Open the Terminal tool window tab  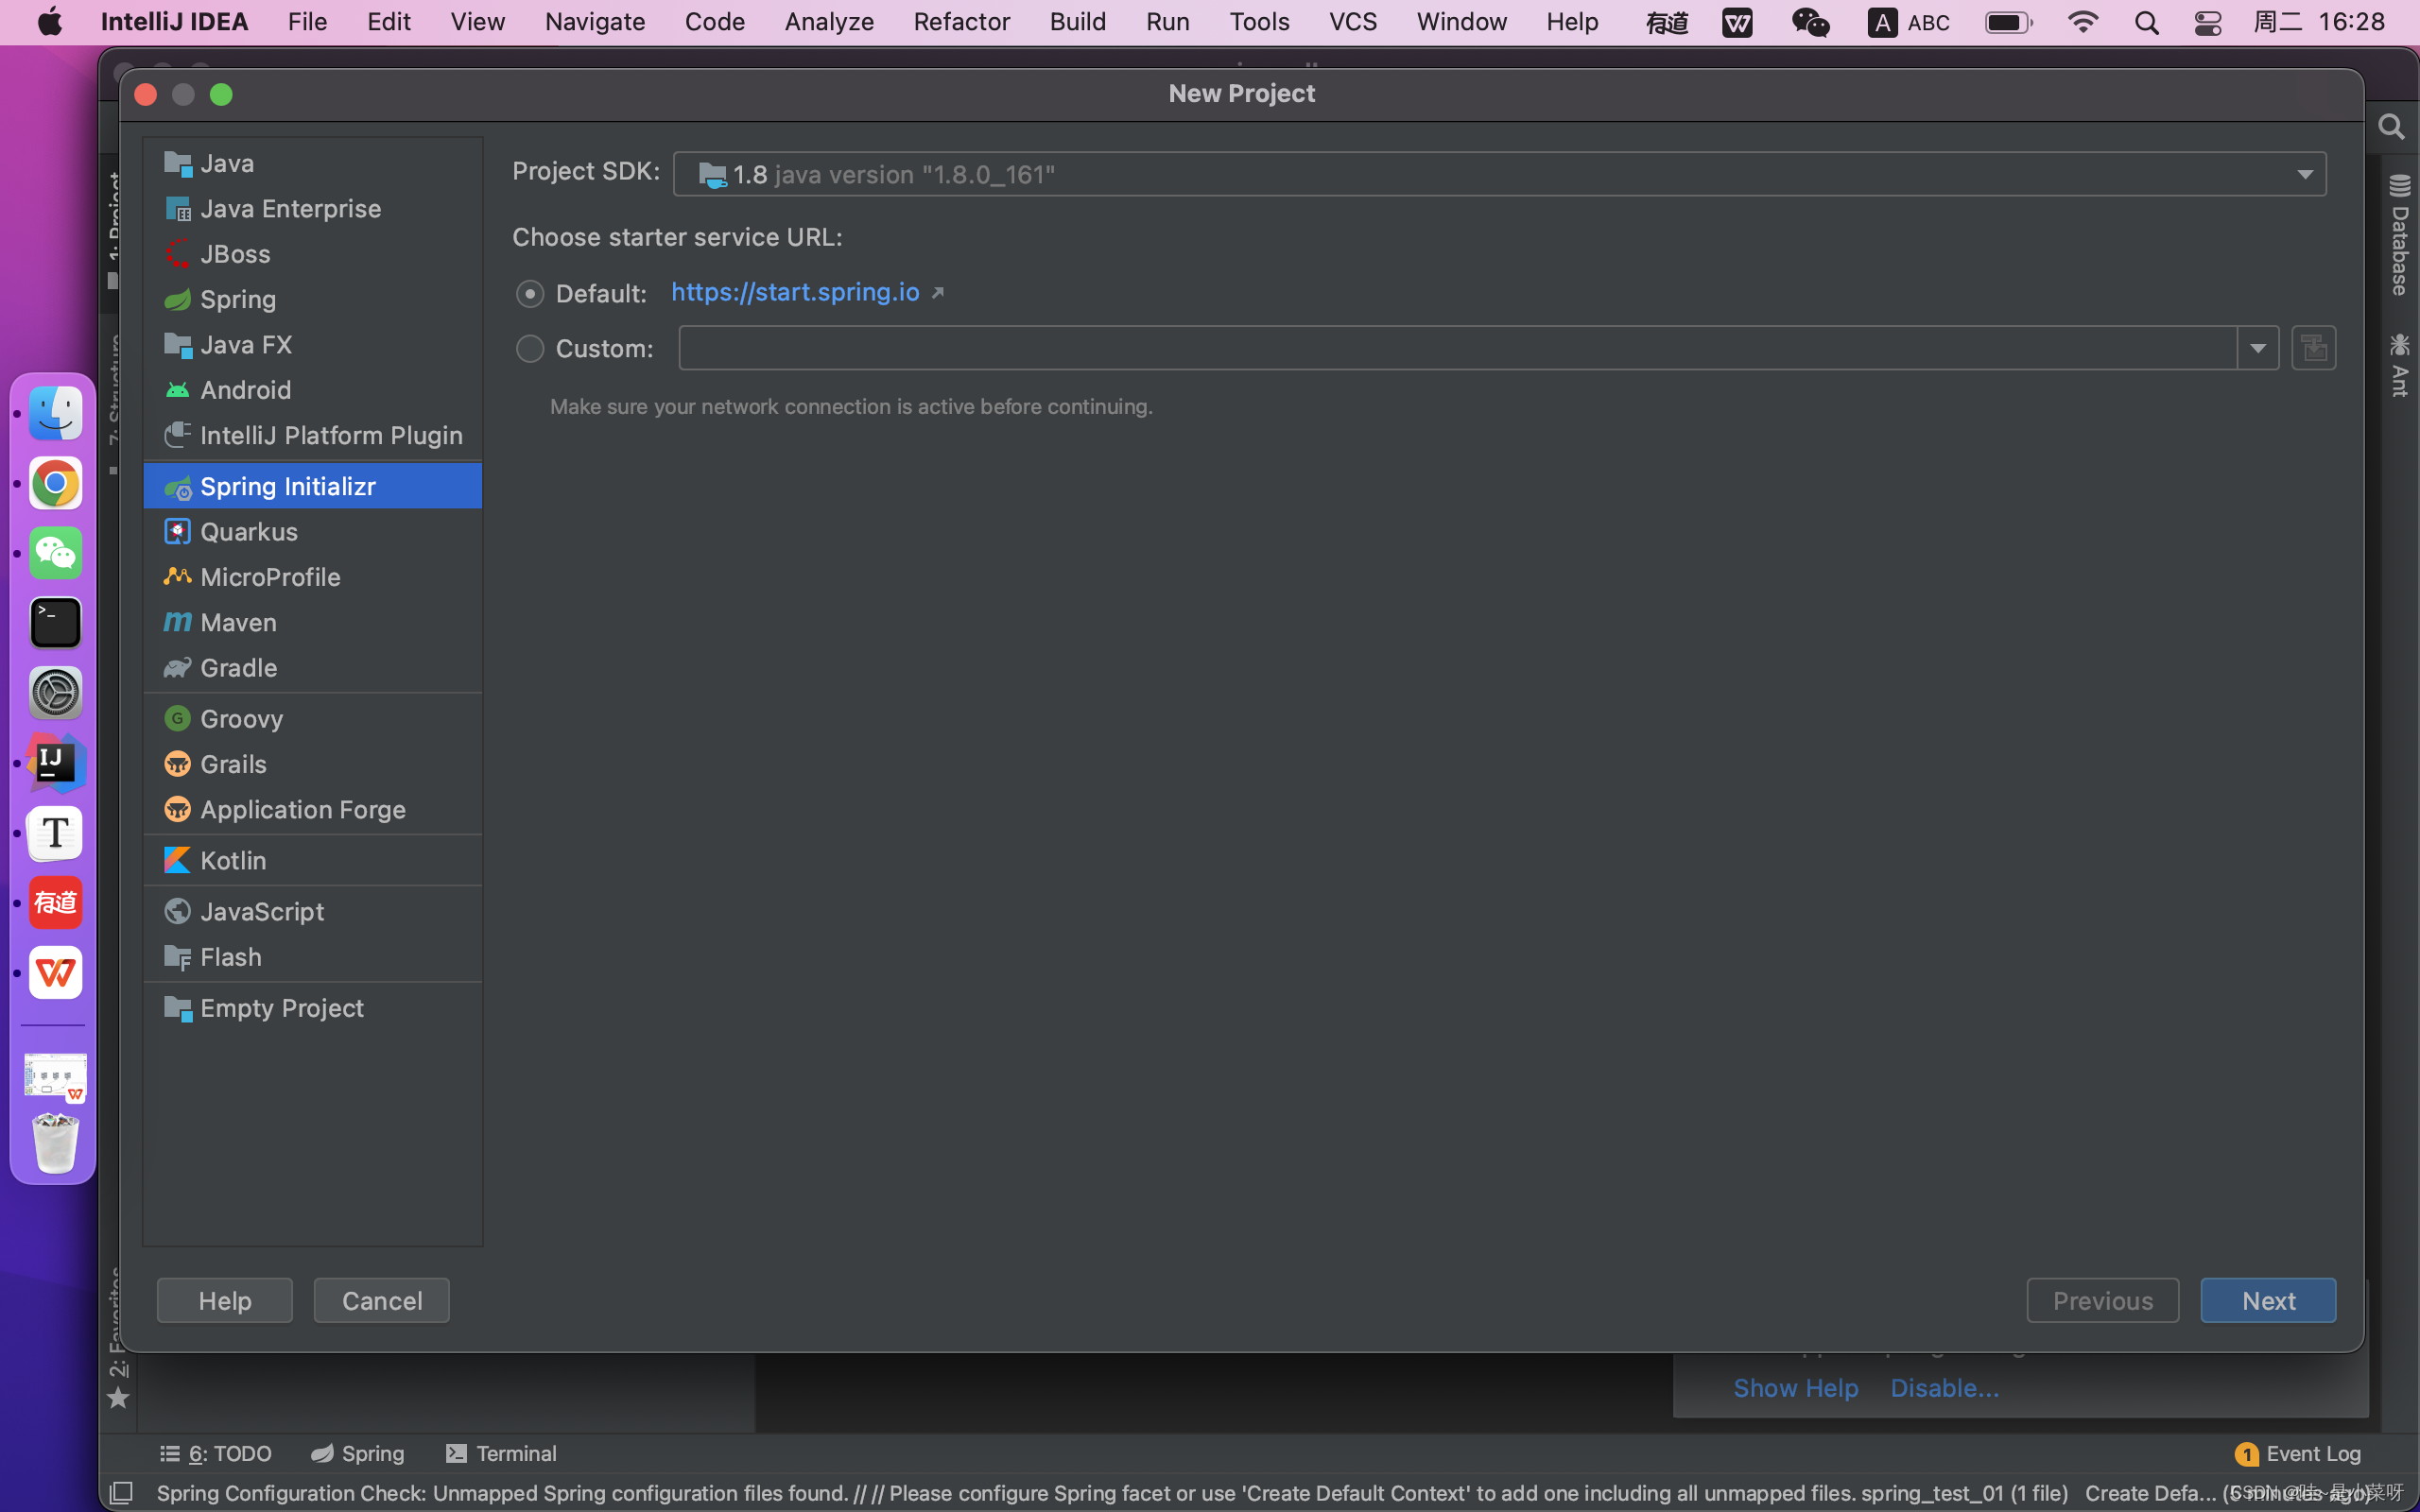[x=501, y=1453]
